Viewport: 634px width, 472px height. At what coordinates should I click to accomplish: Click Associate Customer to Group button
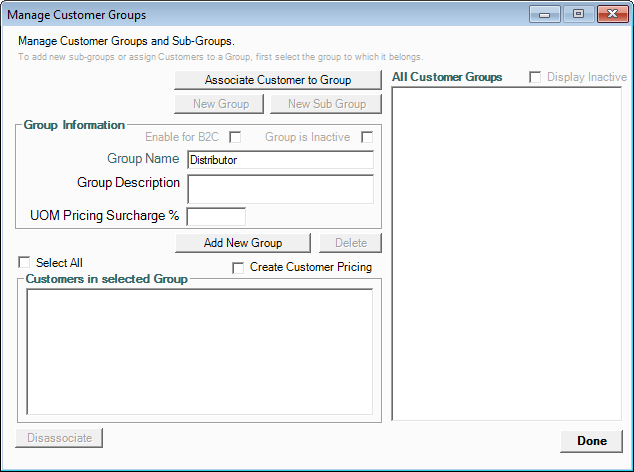[277, 79]
